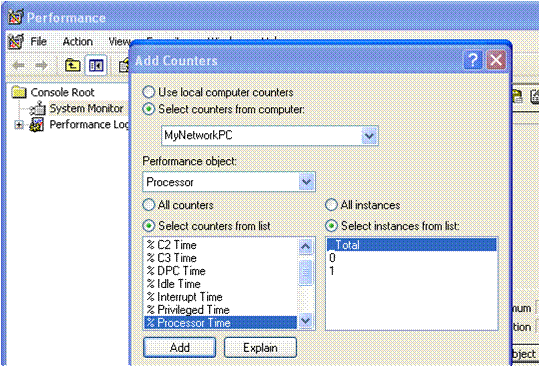Open the console system menu icon beside File
Screen dimensions: 540x366
pos(15,42)
